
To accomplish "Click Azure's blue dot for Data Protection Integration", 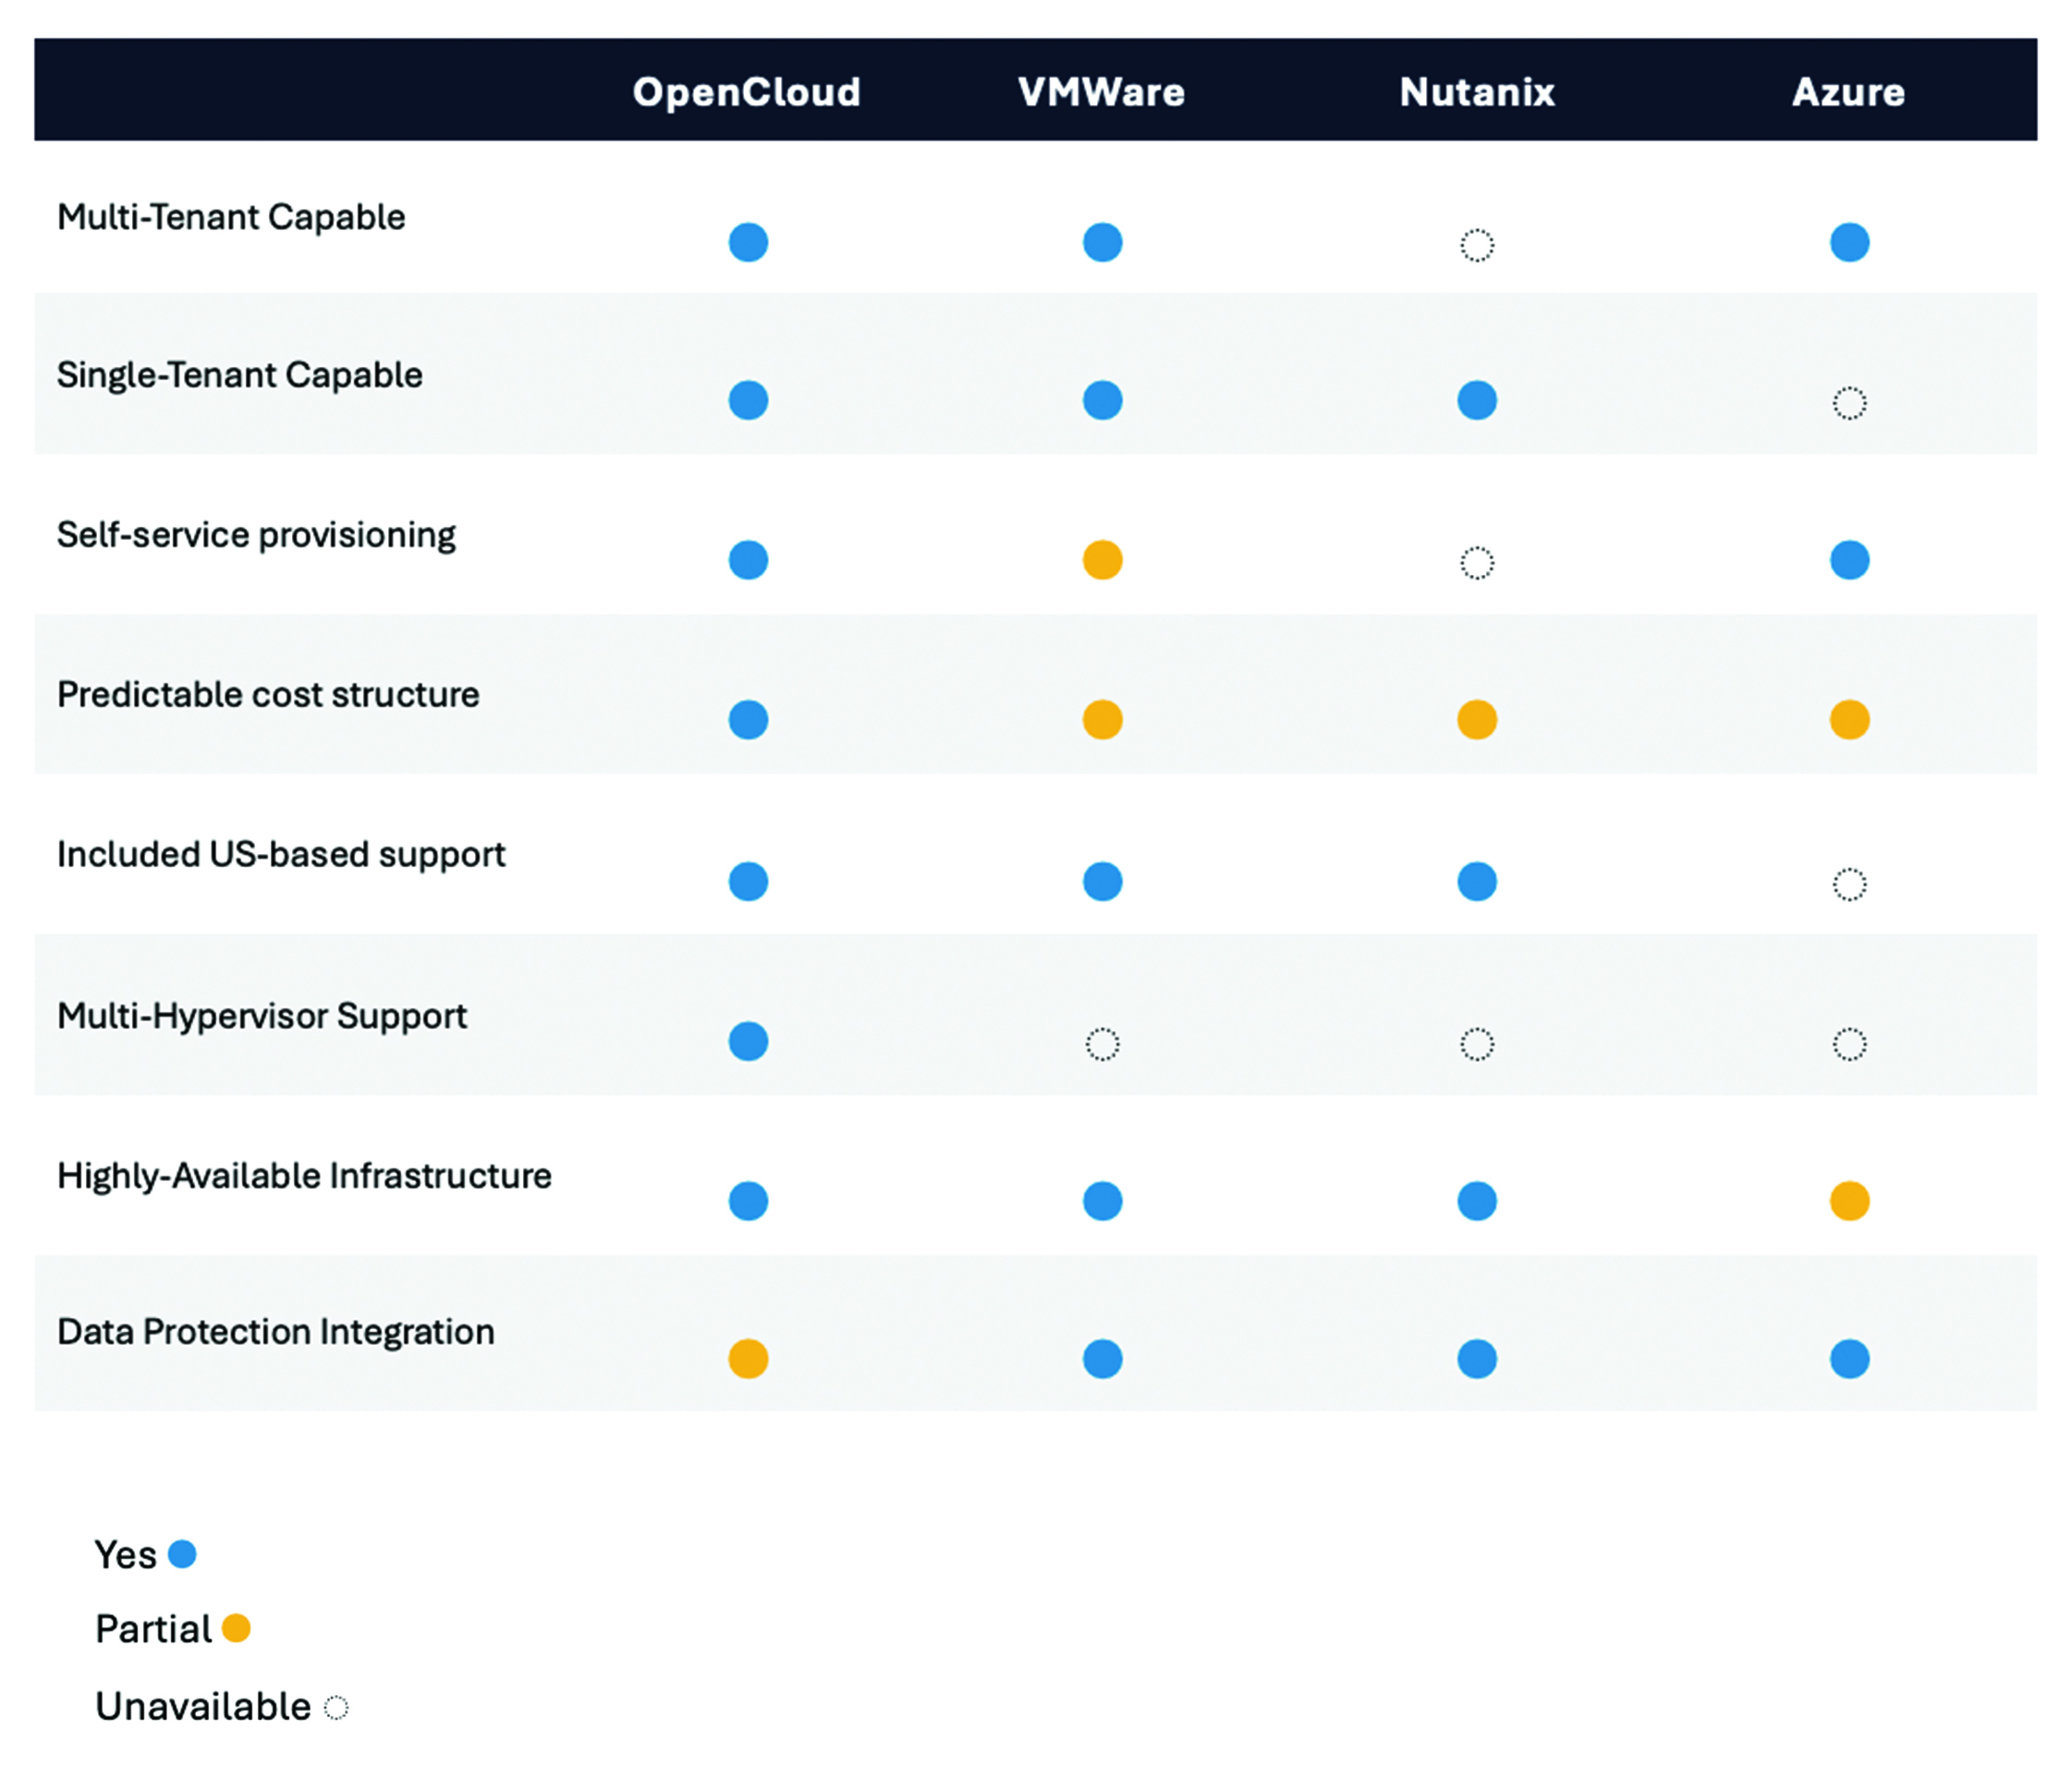I will tap(1849, 1359).
